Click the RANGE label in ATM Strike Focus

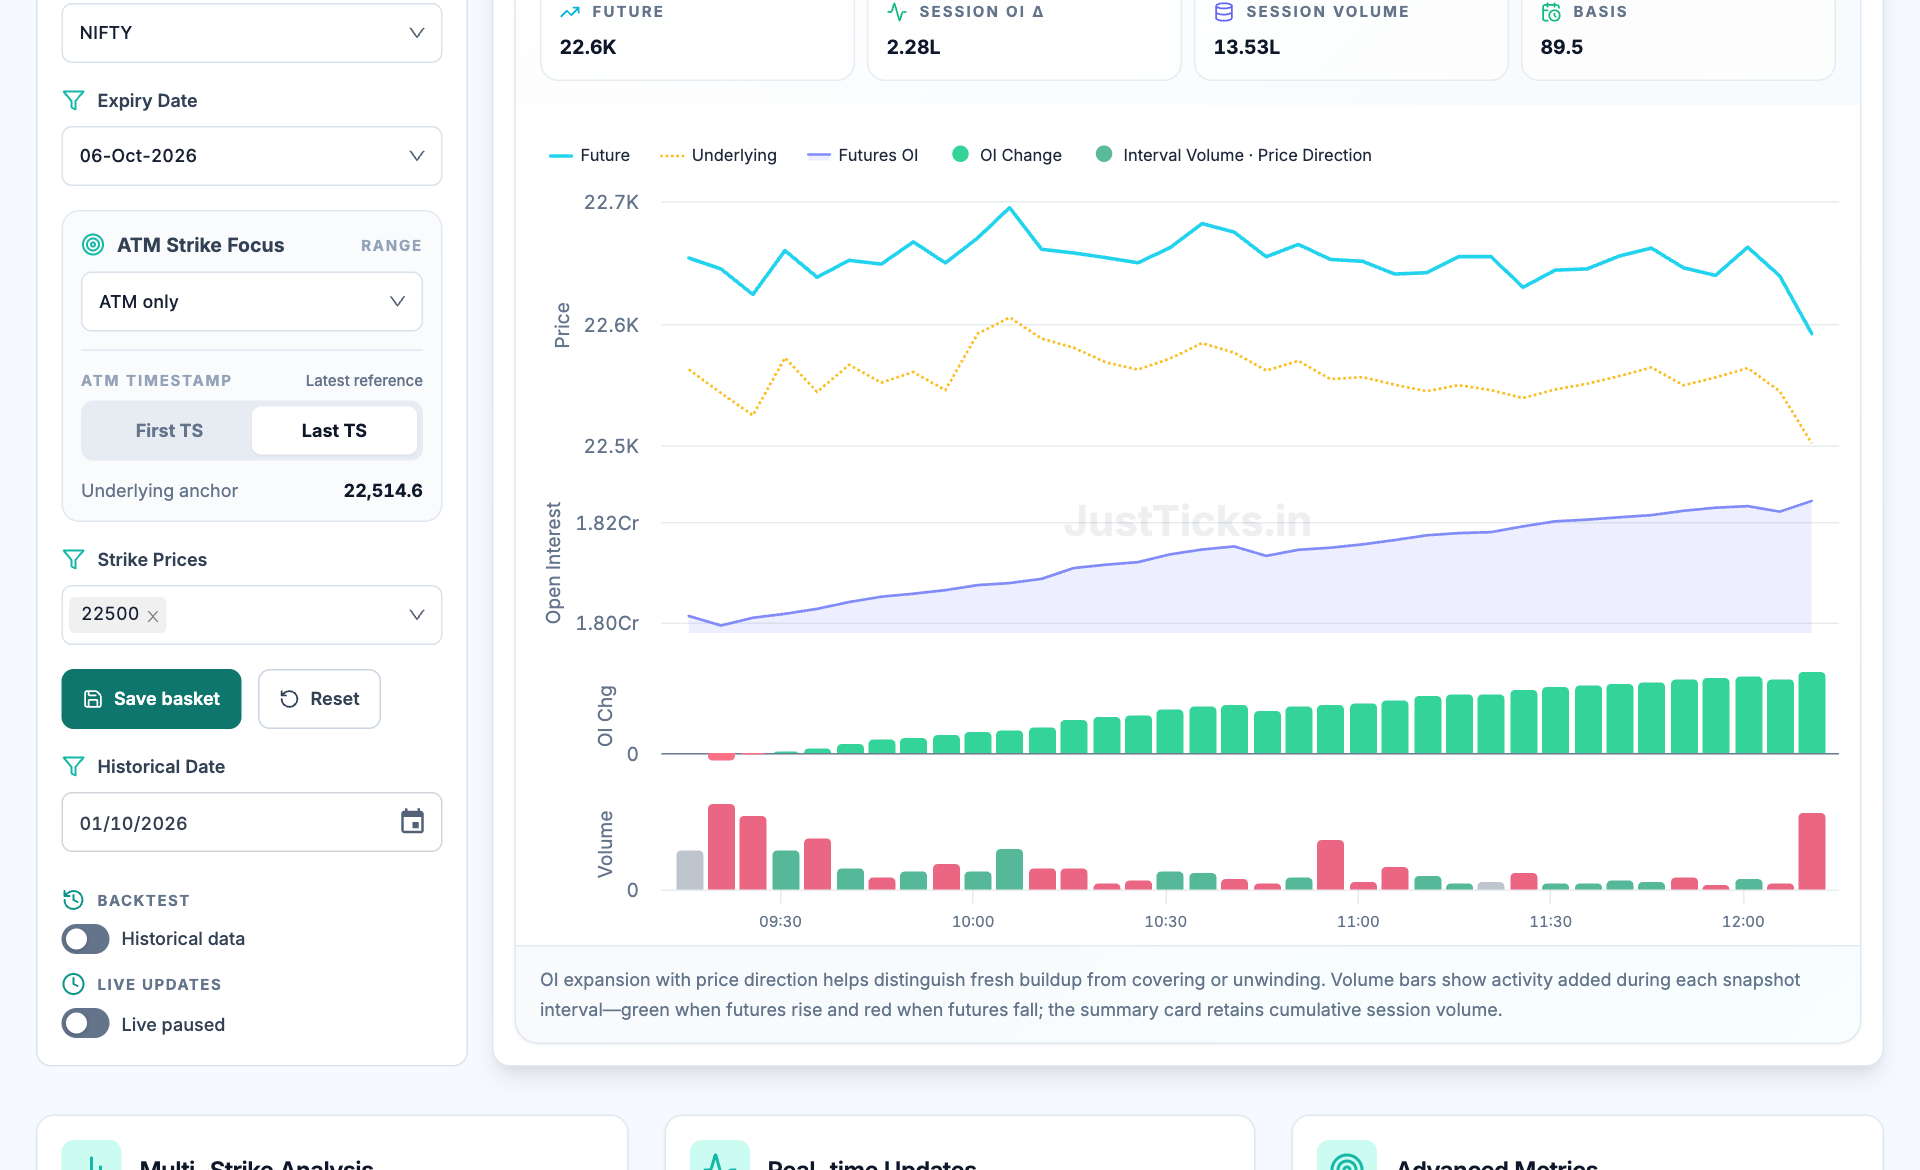[x=391, y=246]
